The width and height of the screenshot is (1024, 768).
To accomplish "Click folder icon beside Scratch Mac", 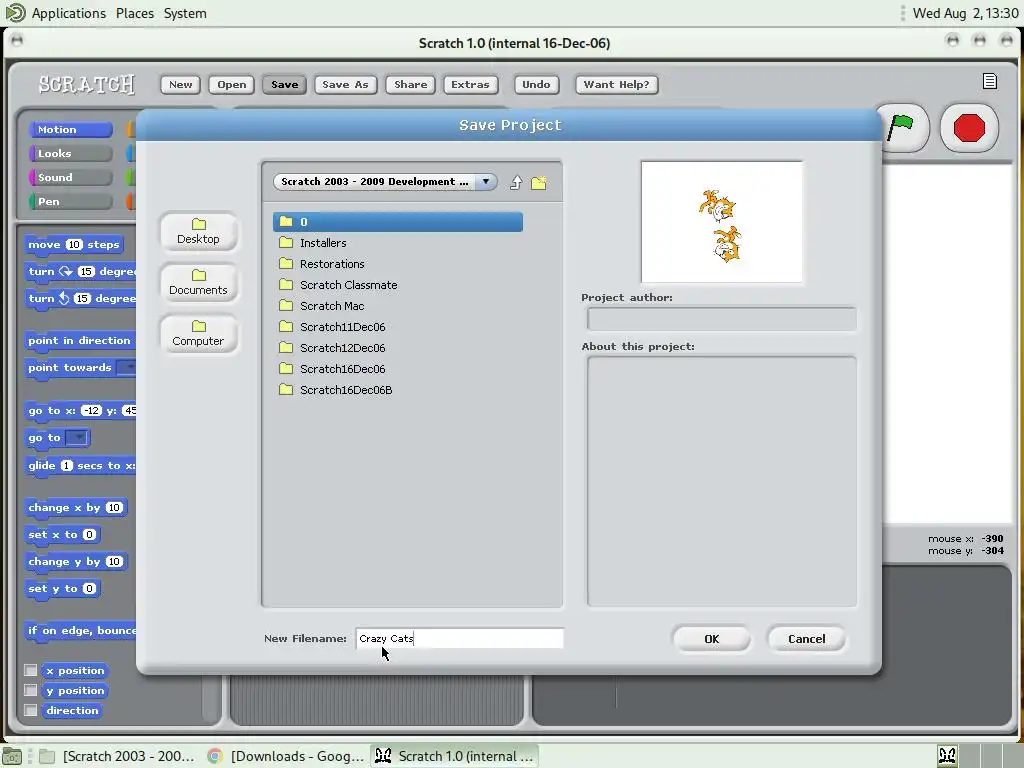I will (x=286, y=306).
